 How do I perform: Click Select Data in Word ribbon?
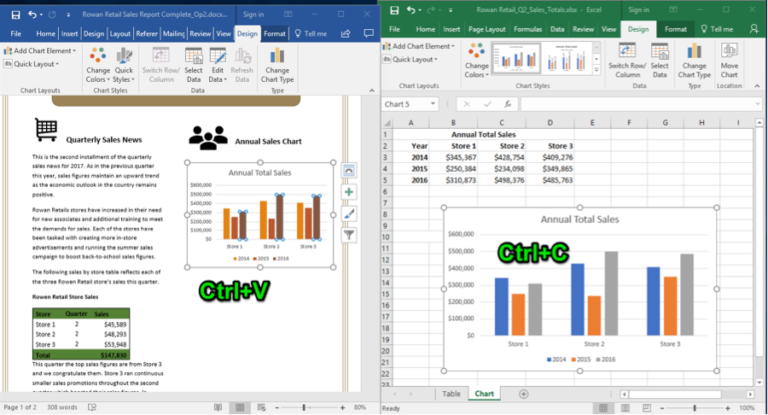point(193,66)
